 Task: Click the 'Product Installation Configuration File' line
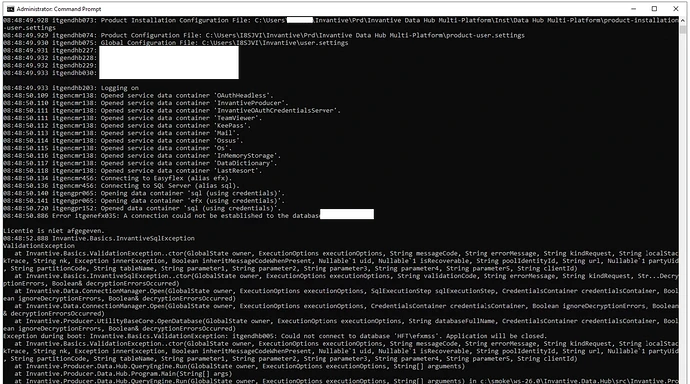coord(341,24)
